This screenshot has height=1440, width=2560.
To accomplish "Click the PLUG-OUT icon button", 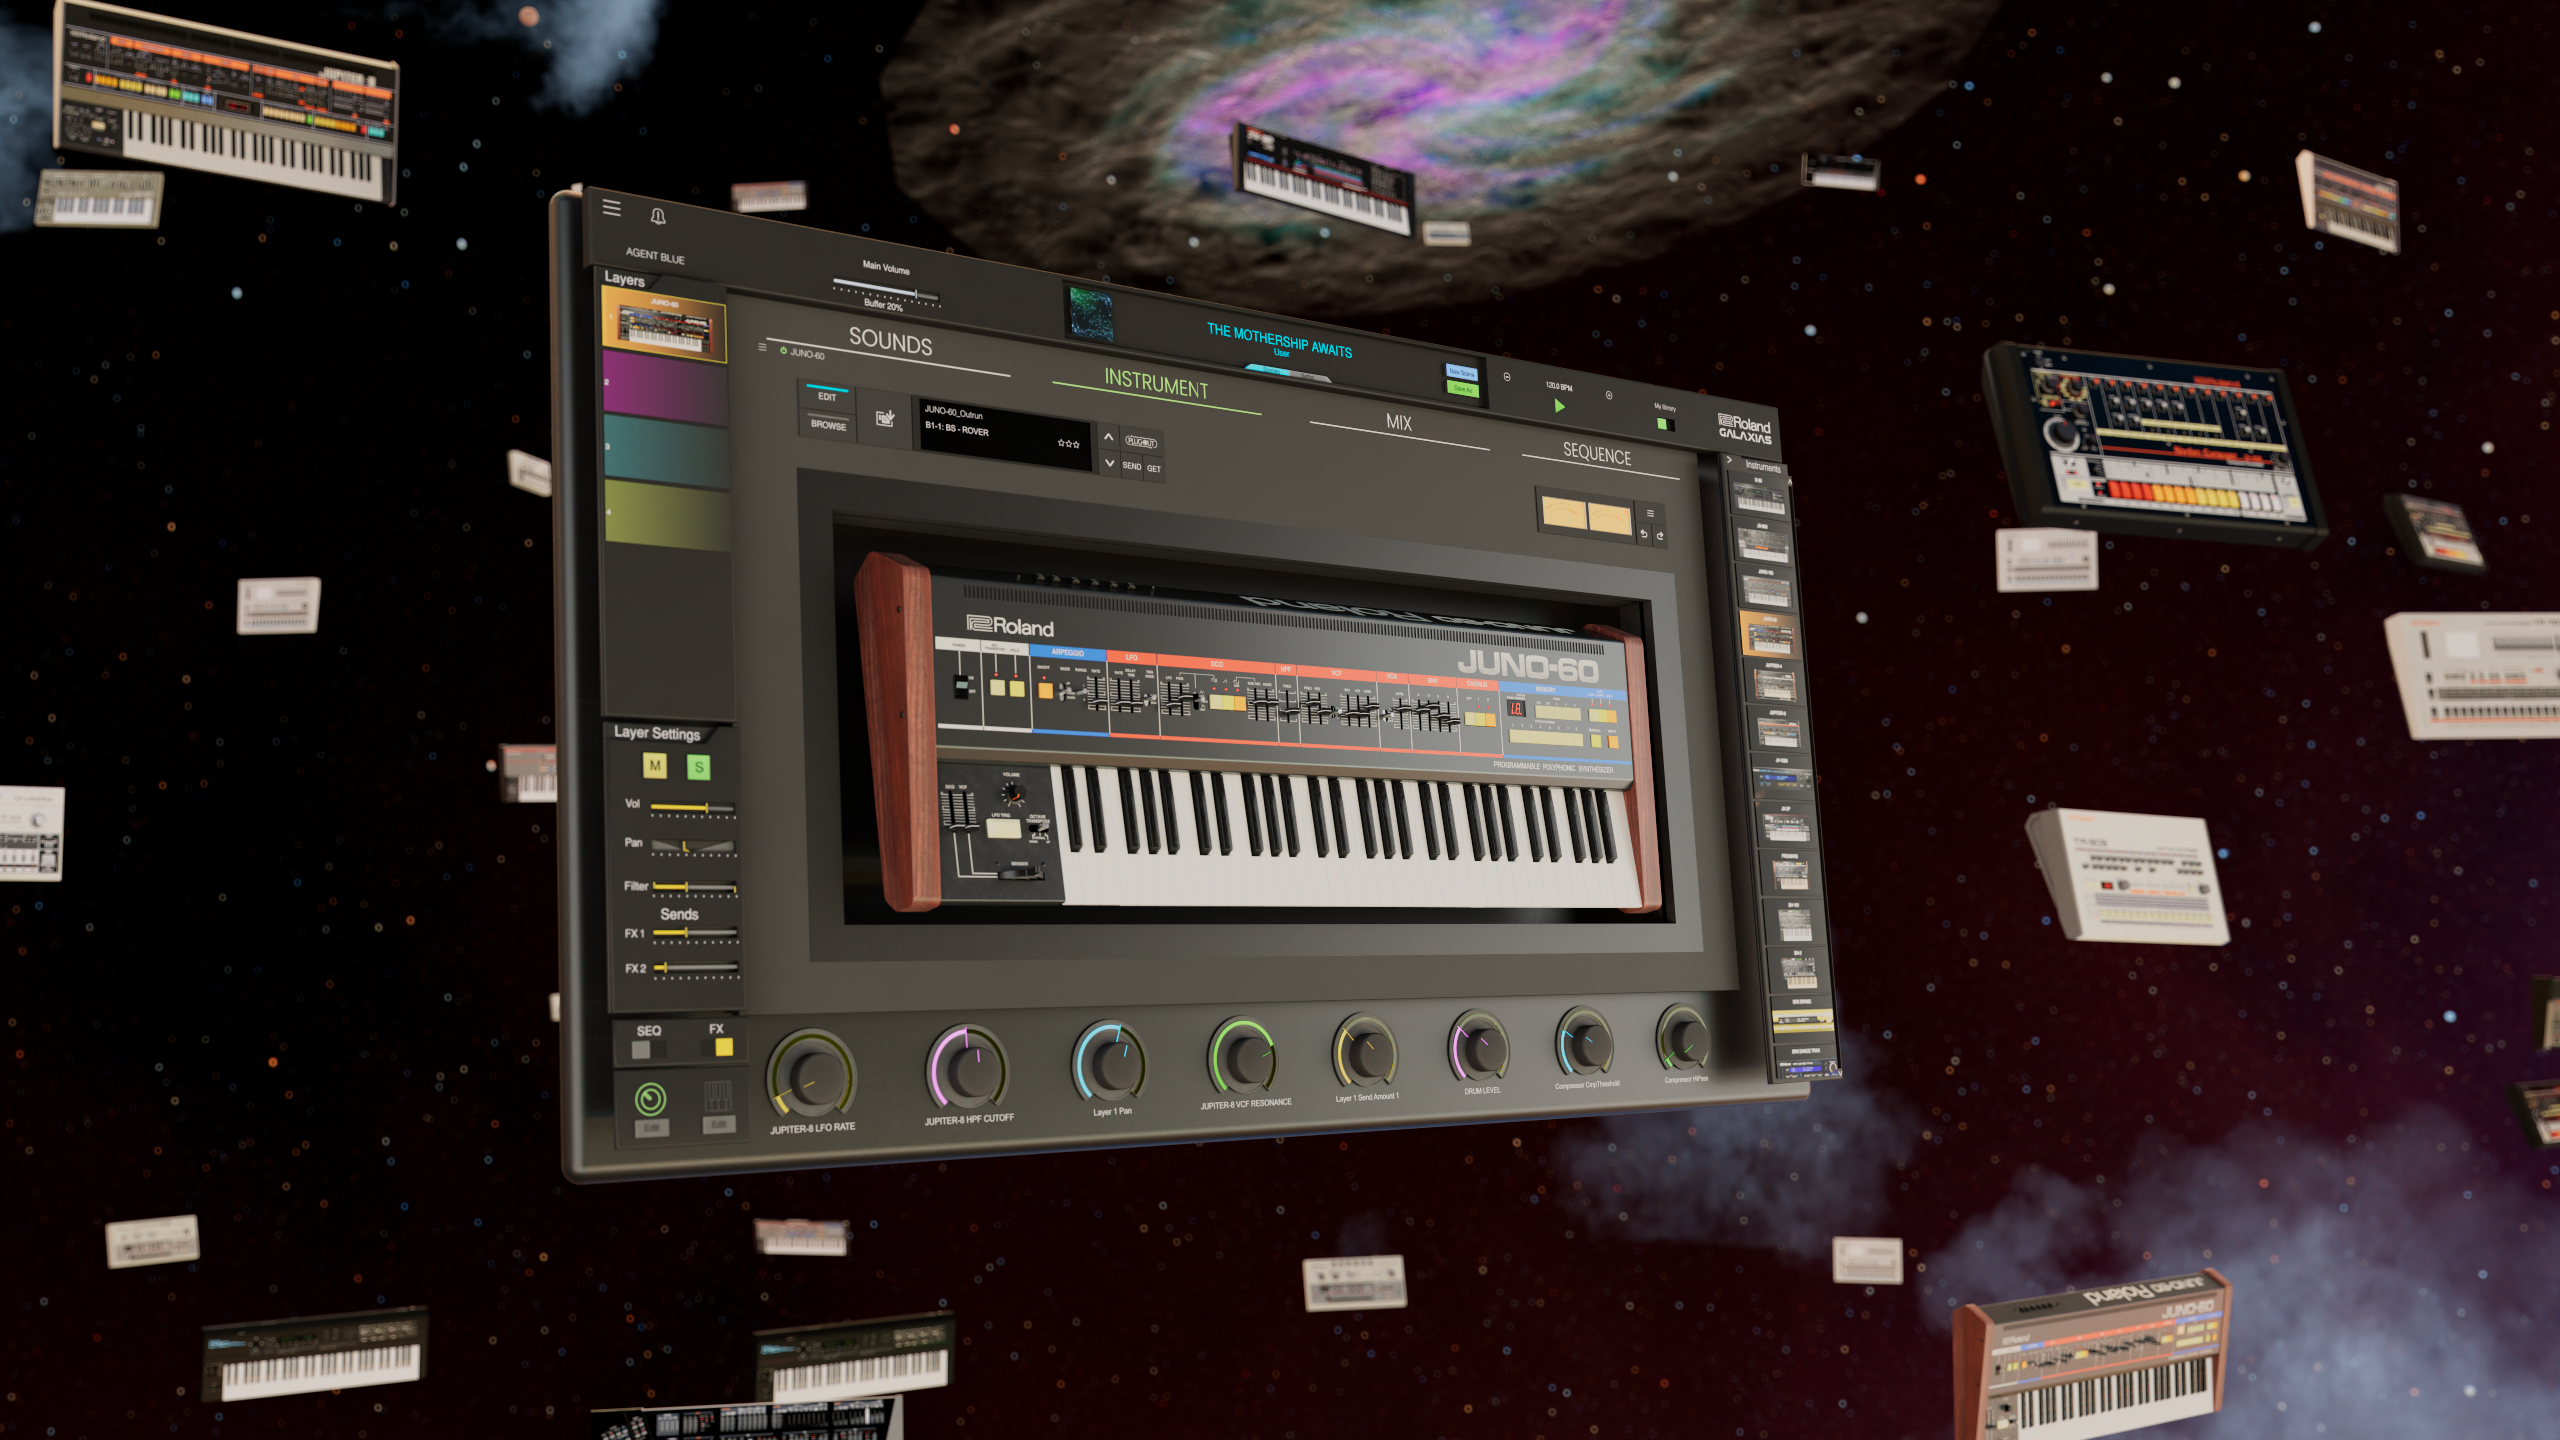I will (1141, 442).
